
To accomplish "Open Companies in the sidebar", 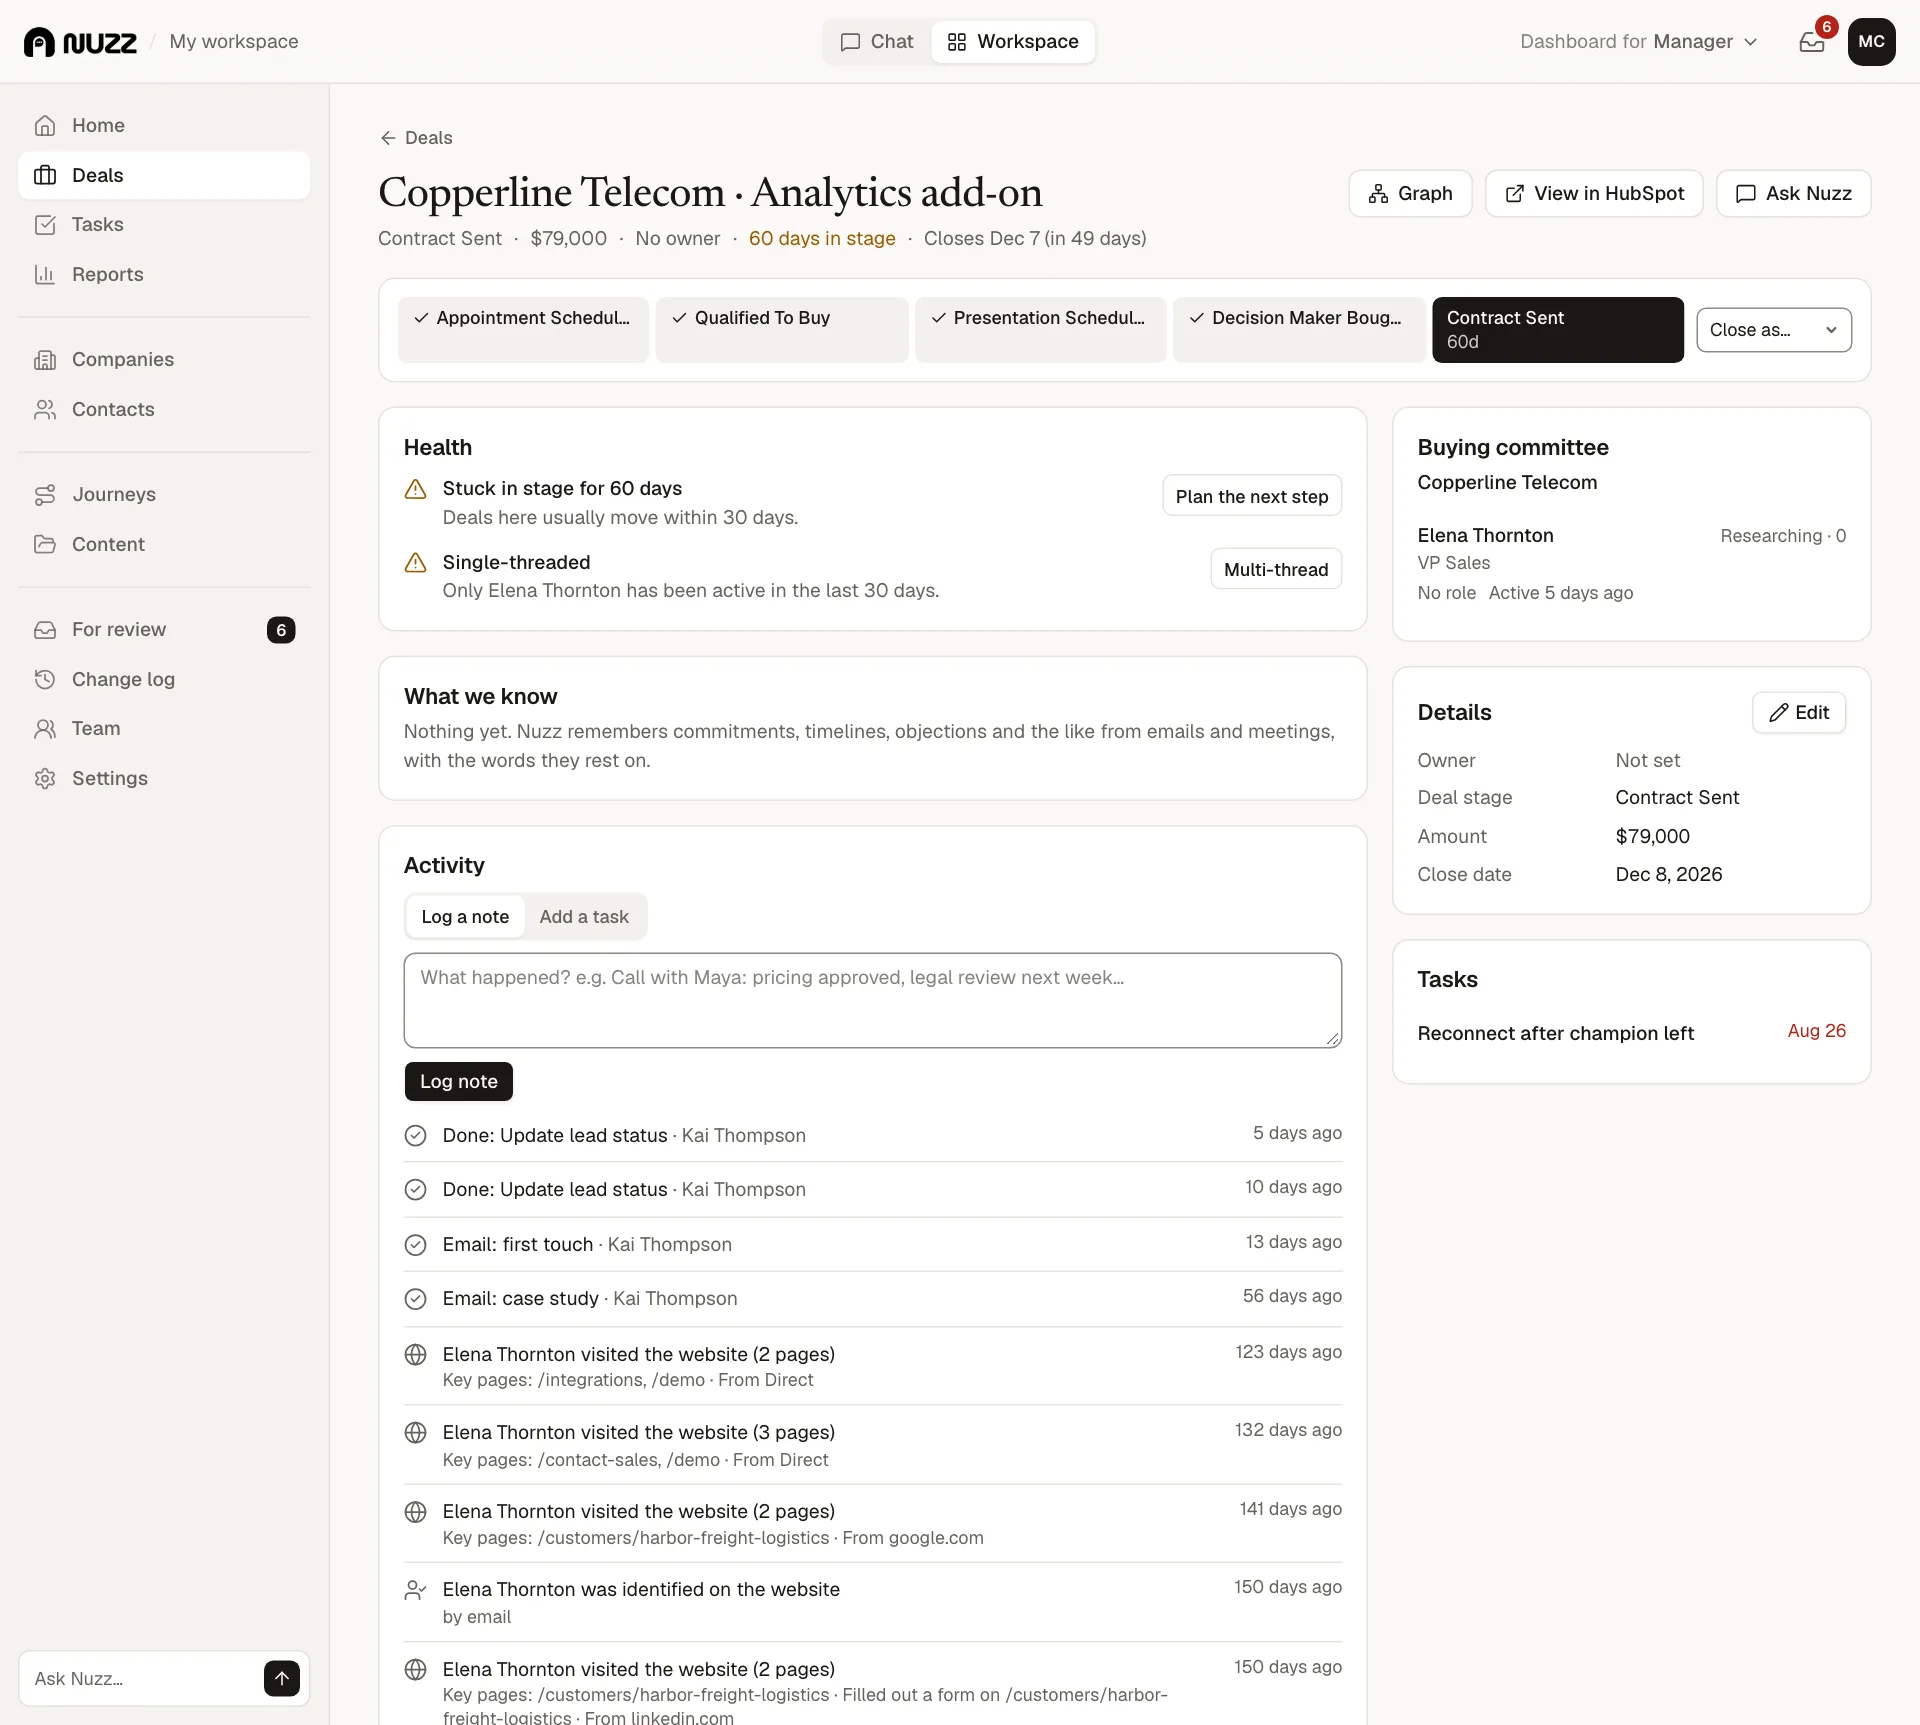I will 164,359.
